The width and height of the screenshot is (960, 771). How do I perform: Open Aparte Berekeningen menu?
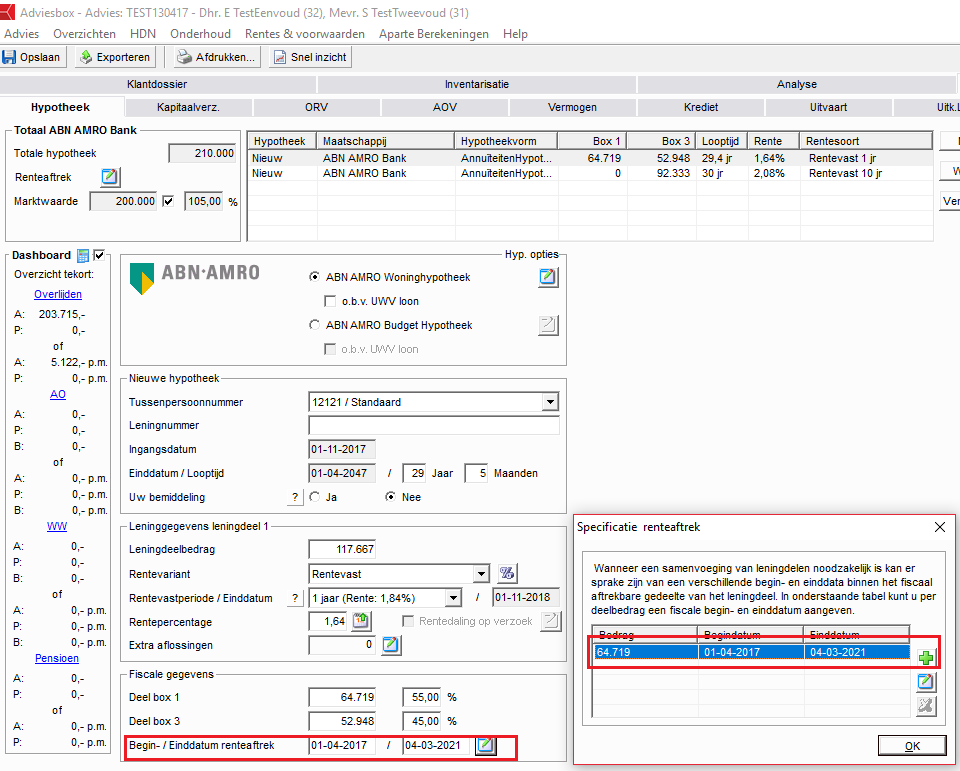(x=433, y=34)
